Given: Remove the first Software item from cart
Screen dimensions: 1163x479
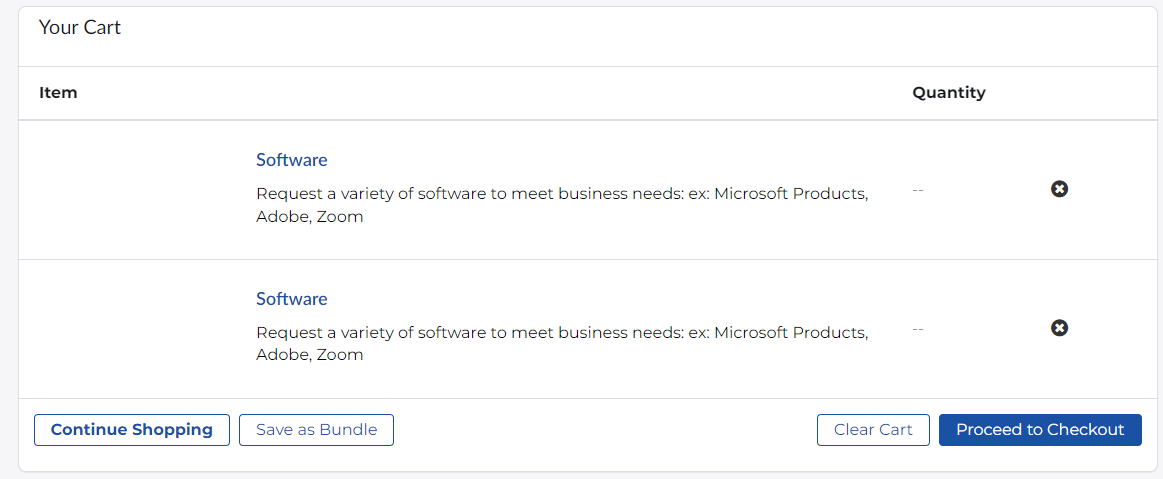Looking at the screenshot, I should tap(1059, 189).
